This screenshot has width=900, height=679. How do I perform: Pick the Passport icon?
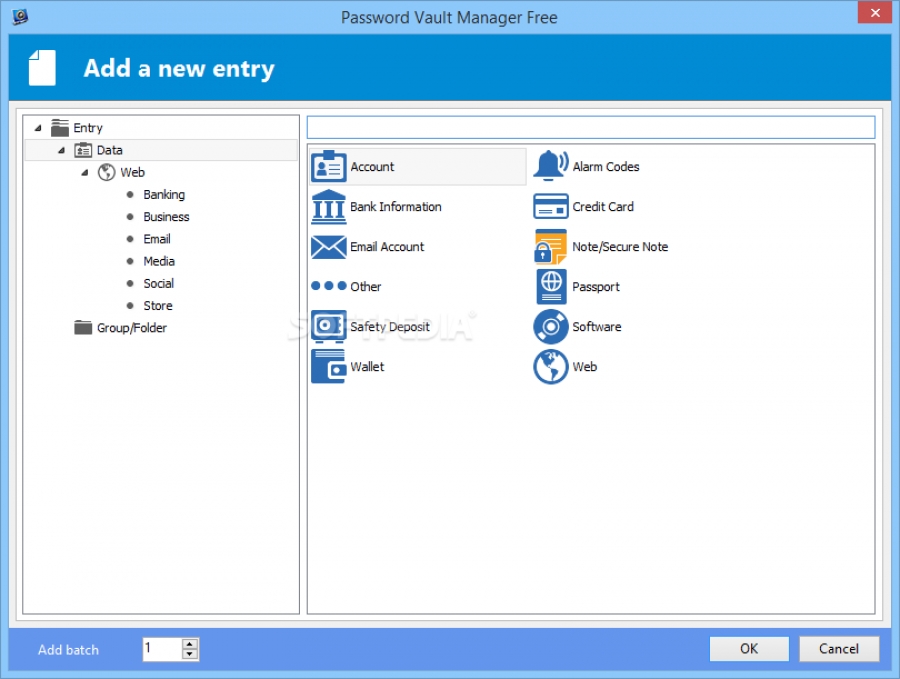(551, 286)
